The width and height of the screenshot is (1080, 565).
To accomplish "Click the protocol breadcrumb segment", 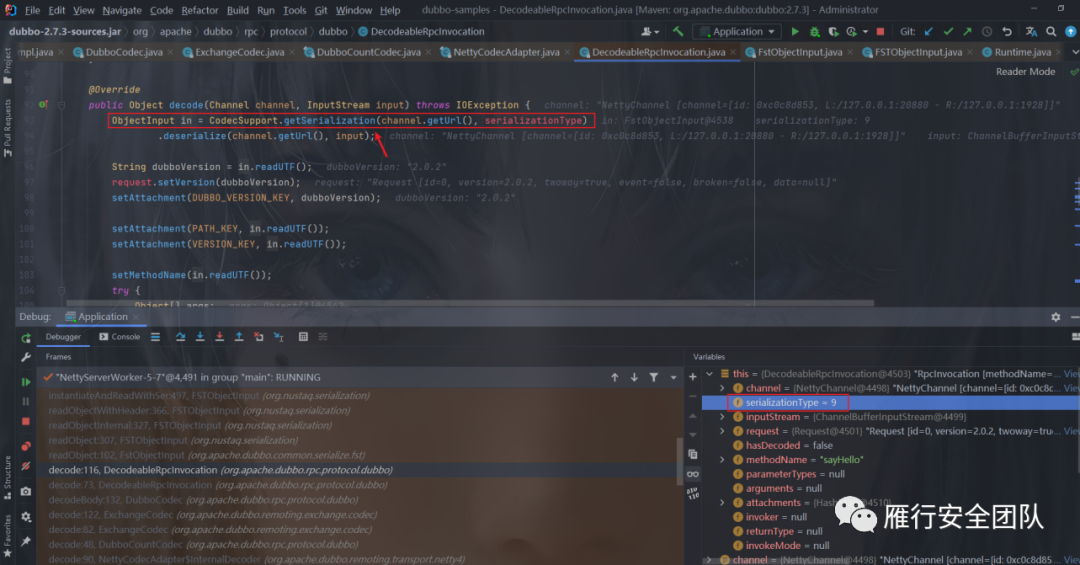I will pos(288,32).
